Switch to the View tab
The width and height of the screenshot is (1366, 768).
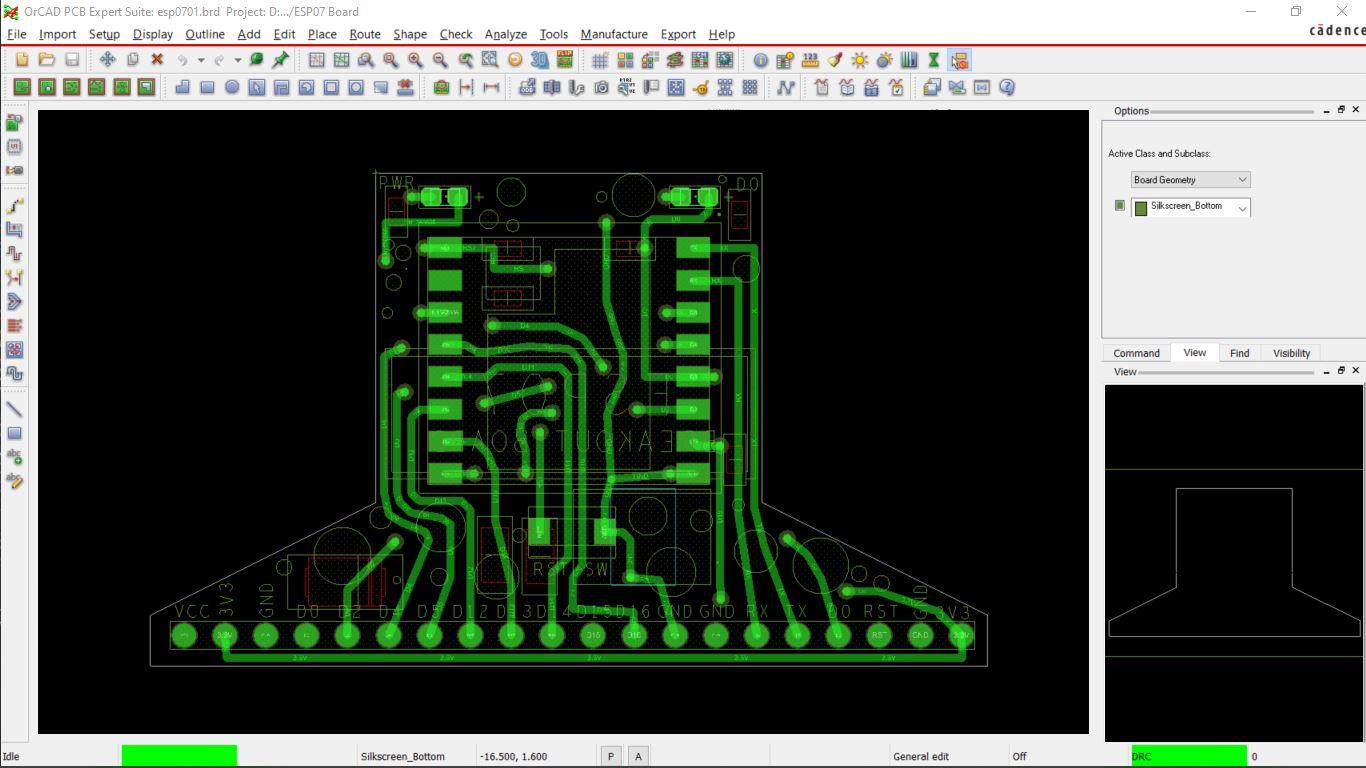click(1195, 352)
